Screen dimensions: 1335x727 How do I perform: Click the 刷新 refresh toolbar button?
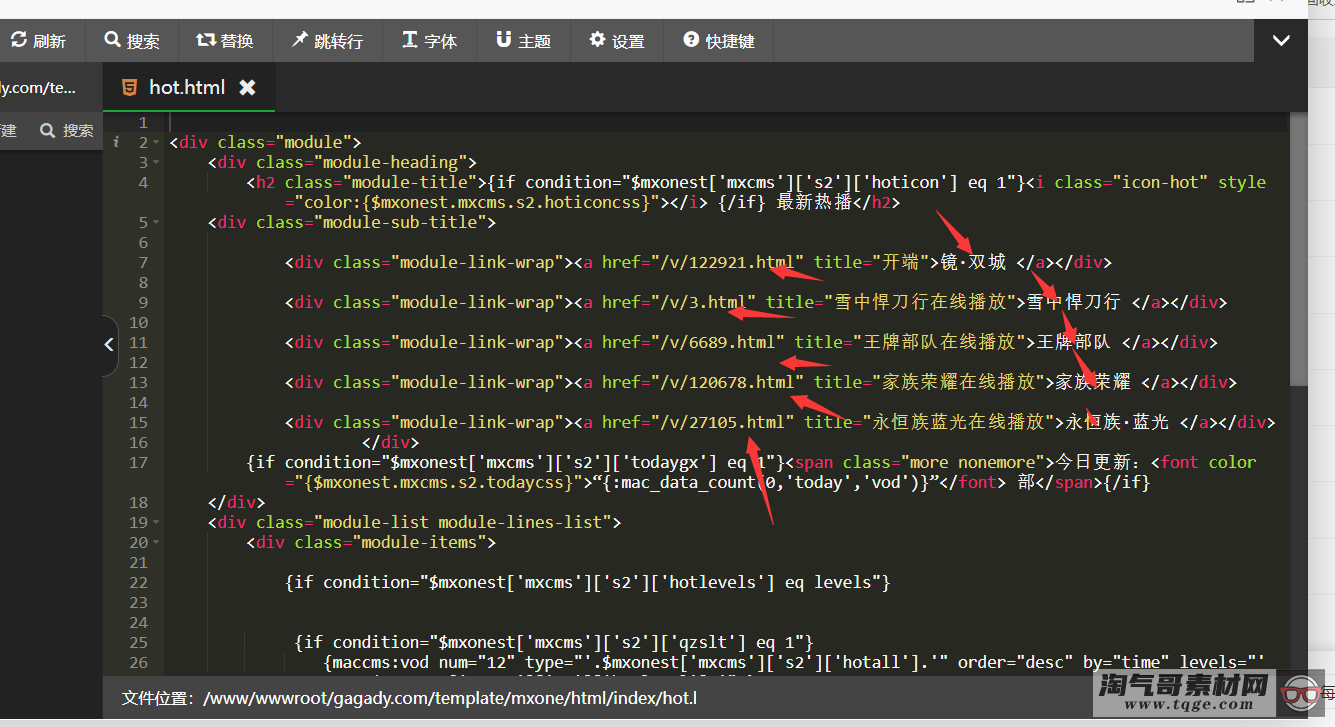(38, 41)
